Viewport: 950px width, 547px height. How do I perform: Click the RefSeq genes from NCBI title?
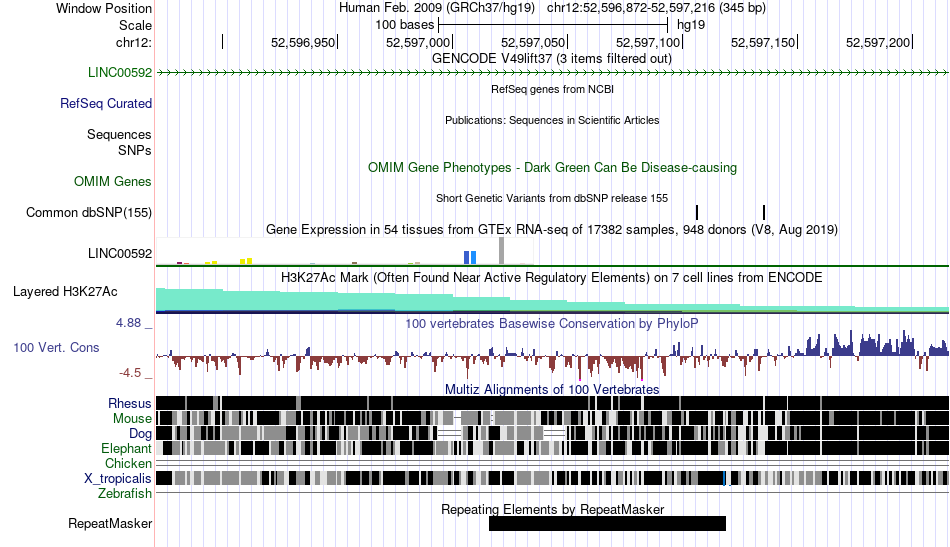pos(552,89)
